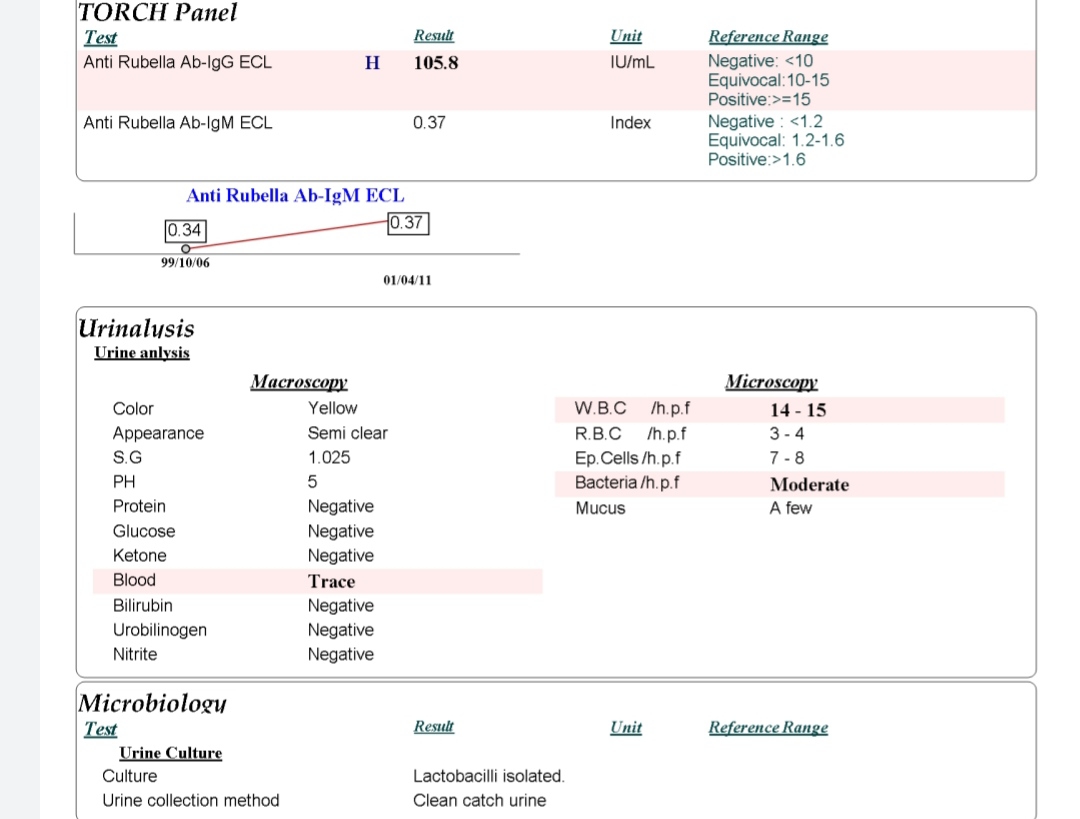
Task: Click the chart data point above 99/10/06
Action: click(185, 249)
